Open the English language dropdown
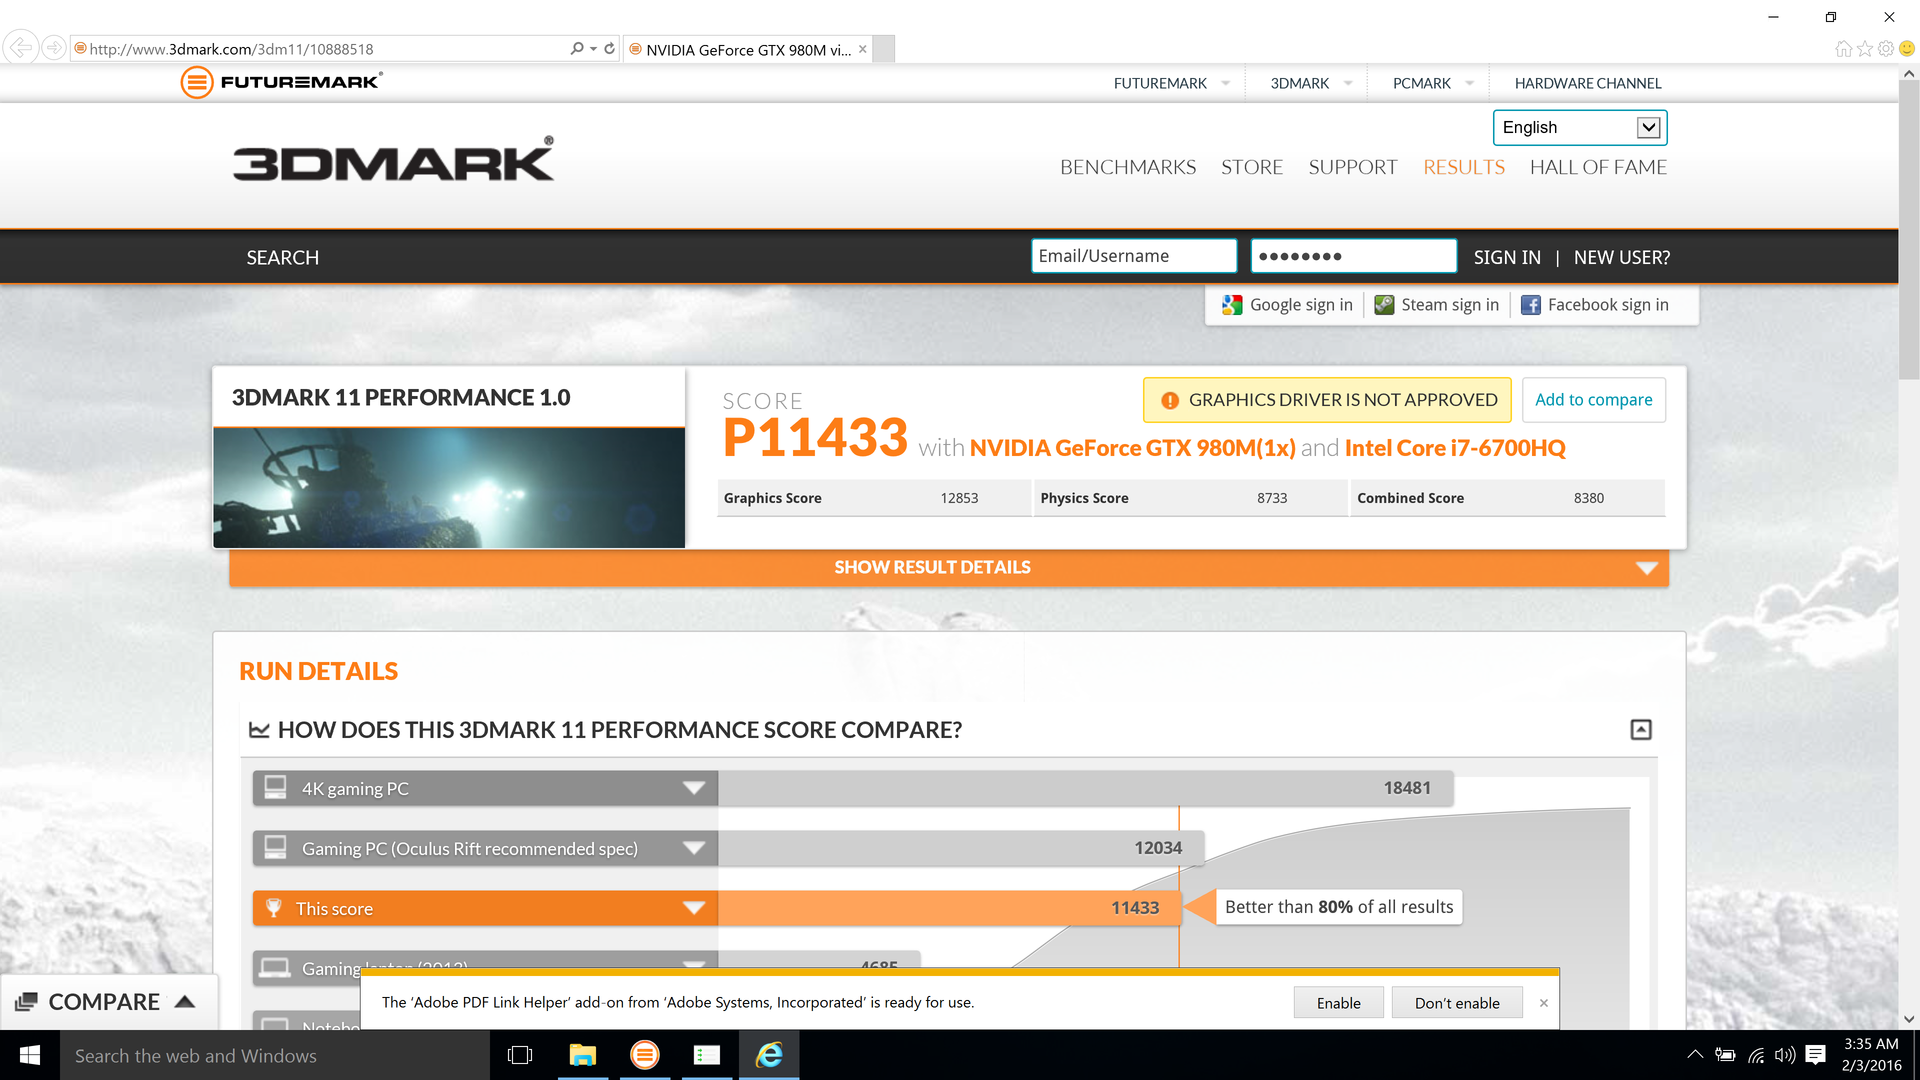This screenshot has height=1080, width=1920. pos(1580,127)
